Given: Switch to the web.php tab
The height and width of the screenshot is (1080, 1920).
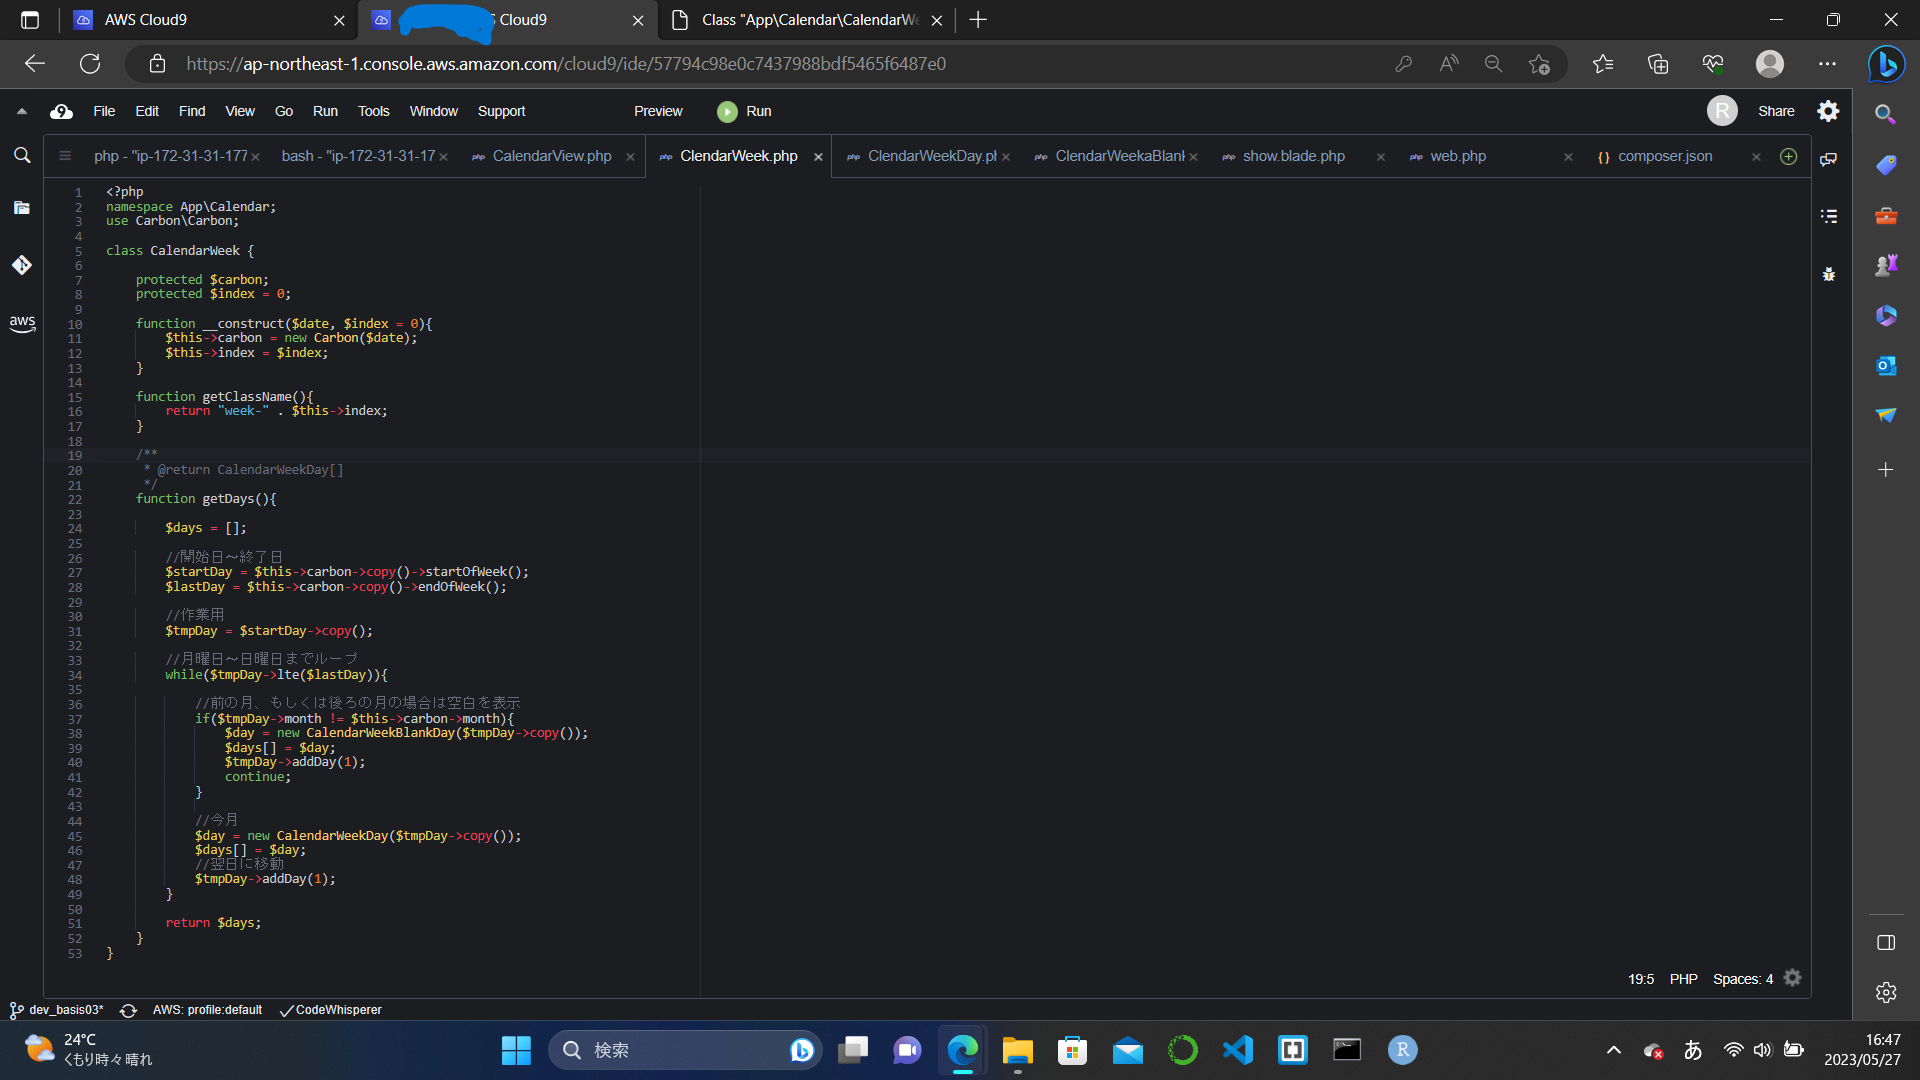Looking at the screenshot, I should coord(1458,156).
